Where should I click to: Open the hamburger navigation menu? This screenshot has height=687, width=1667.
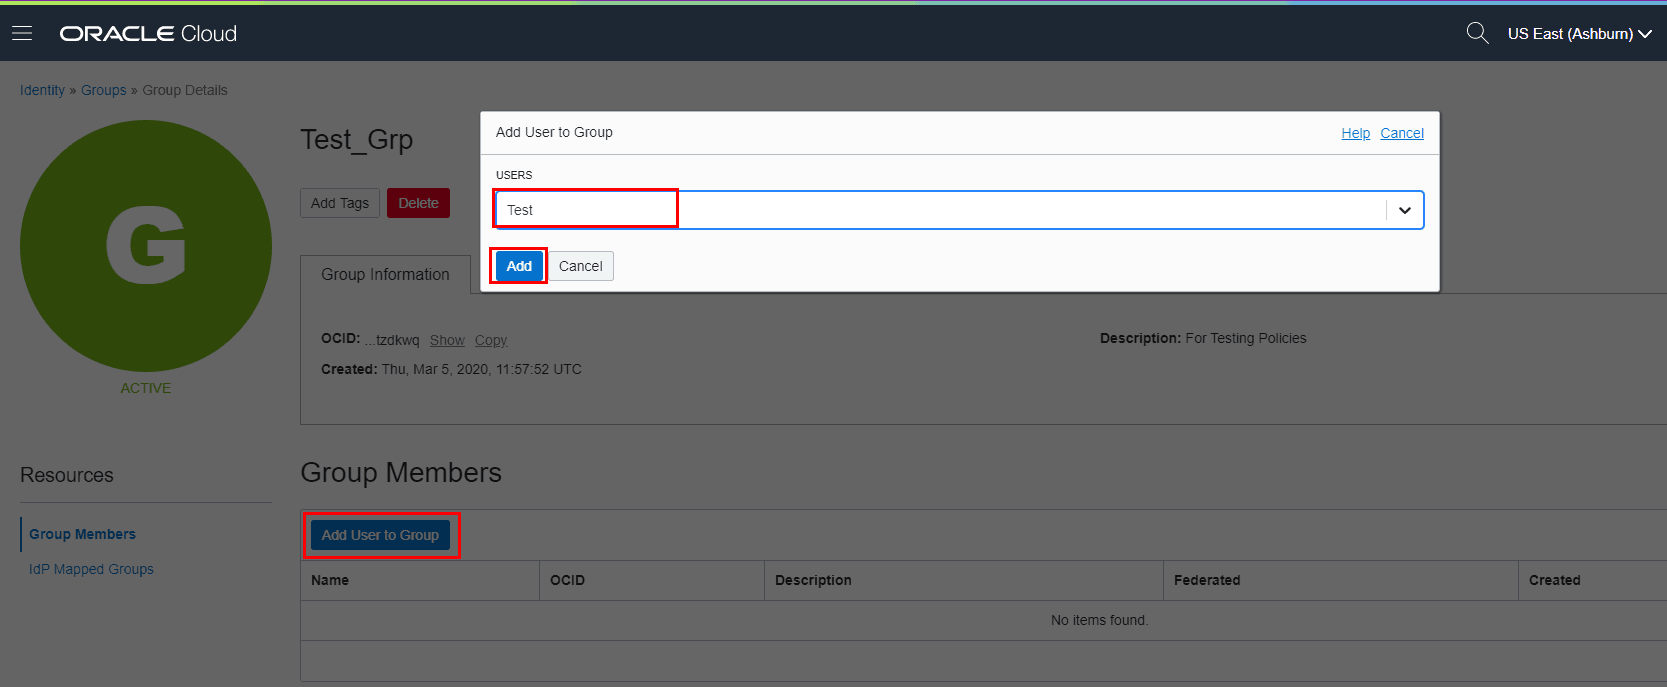22,33
